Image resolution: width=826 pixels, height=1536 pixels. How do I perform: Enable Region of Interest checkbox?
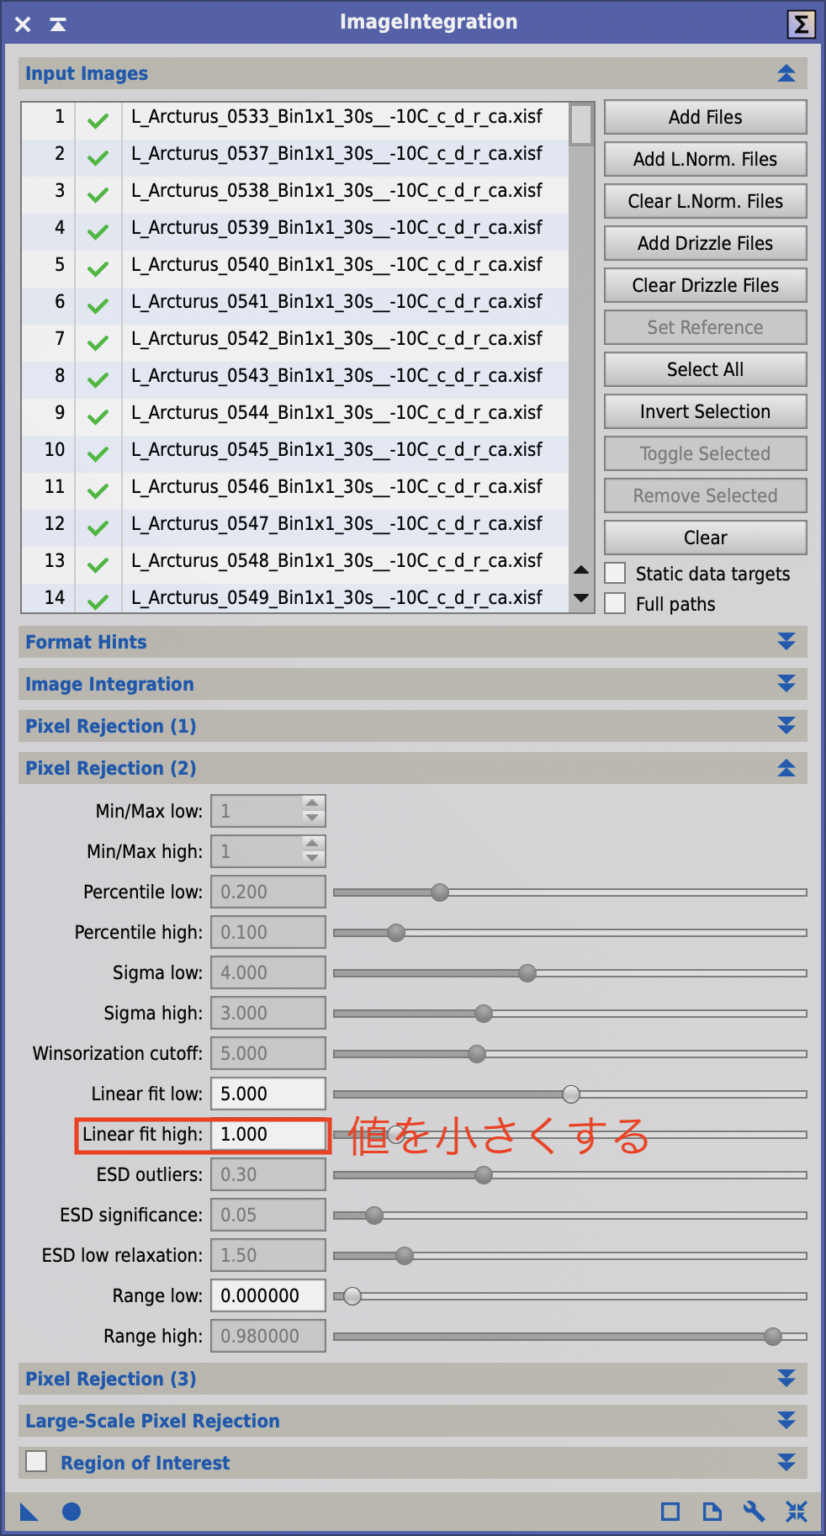point(37,1461)
